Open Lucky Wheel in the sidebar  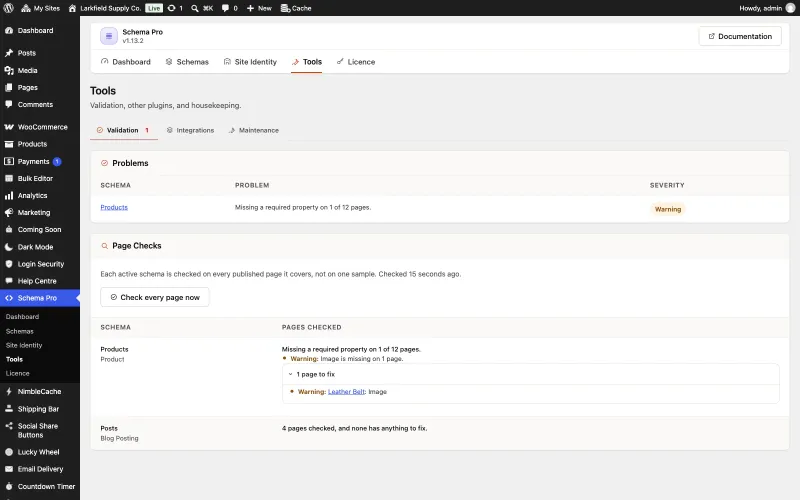click(40, 453)
